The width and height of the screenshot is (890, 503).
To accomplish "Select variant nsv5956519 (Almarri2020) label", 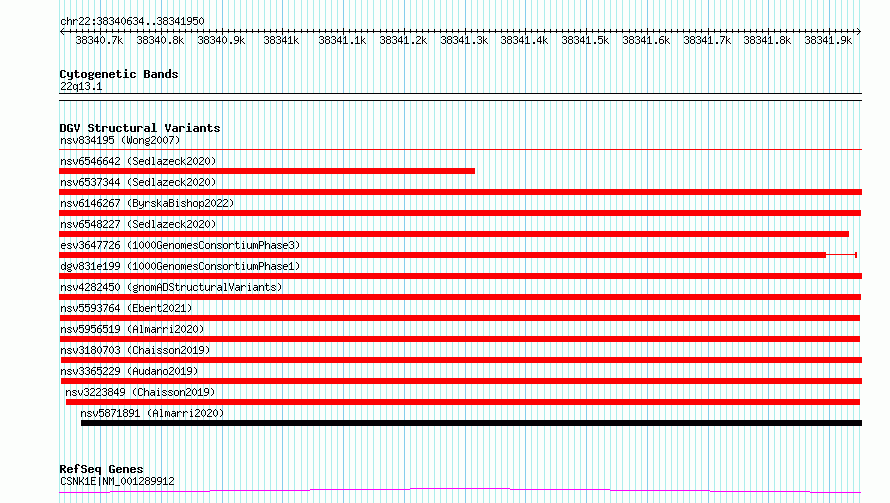I will click(132, 329).
